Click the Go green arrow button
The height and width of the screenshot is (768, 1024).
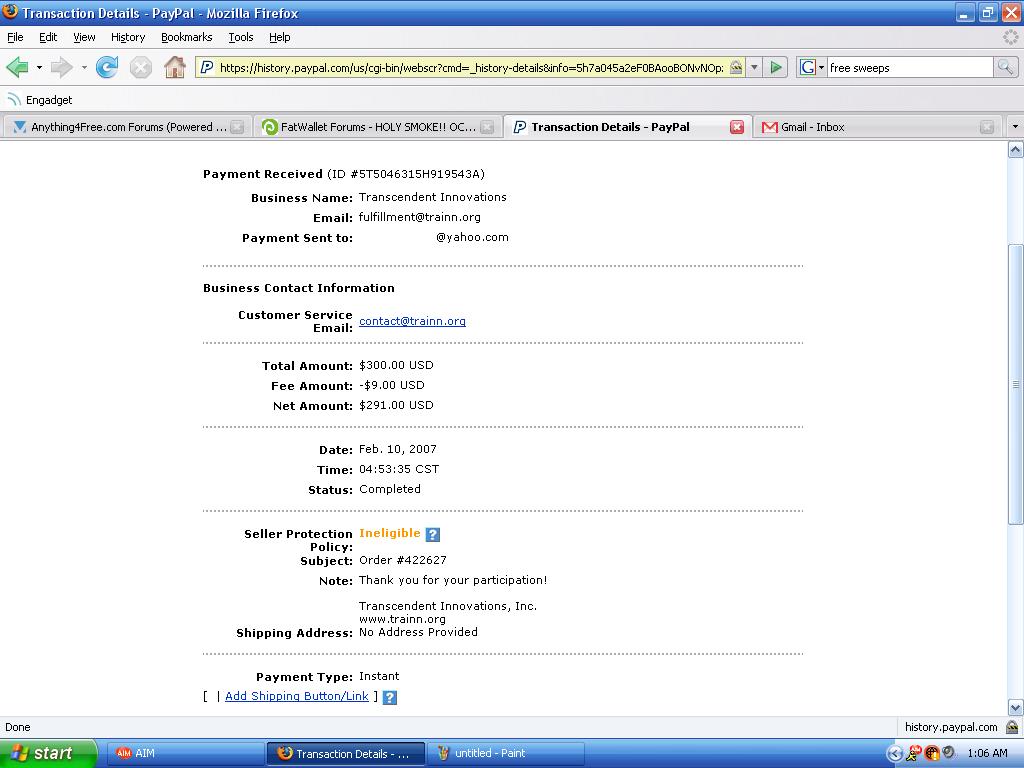[x=776, y=67]
